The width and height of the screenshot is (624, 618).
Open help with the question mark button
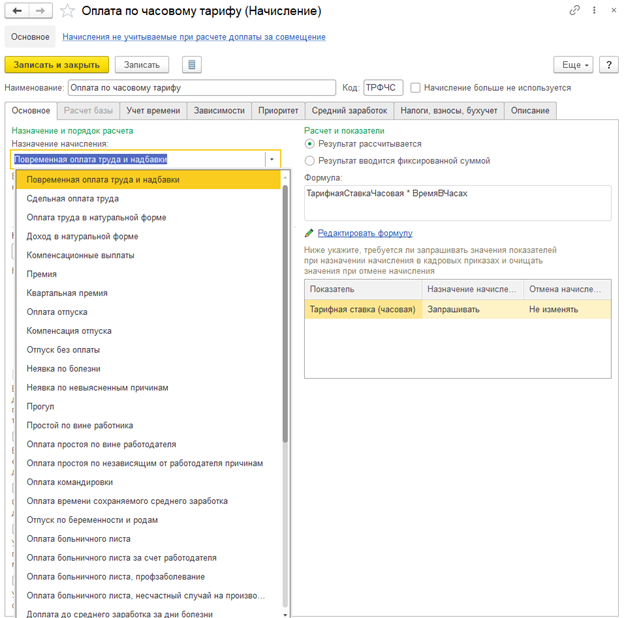click(609, 65)
